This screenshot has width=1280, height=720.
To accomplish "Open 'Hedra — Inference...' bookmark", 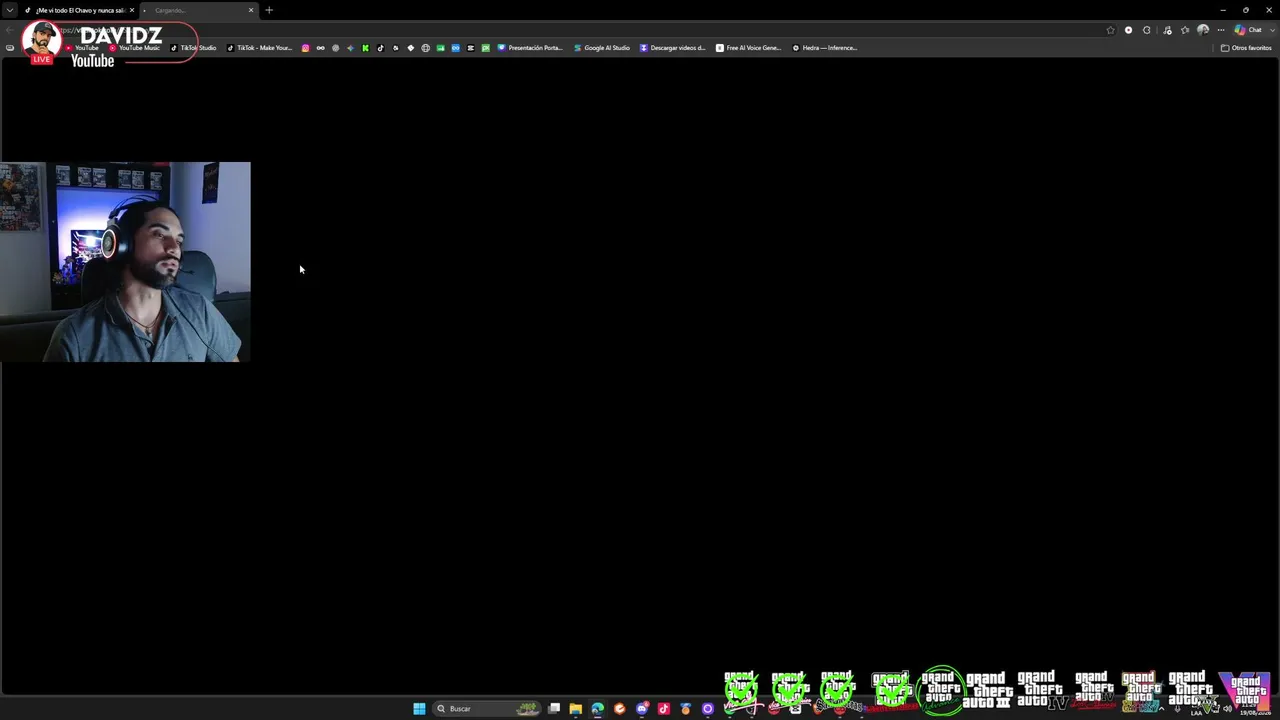I will click(825, 48).
